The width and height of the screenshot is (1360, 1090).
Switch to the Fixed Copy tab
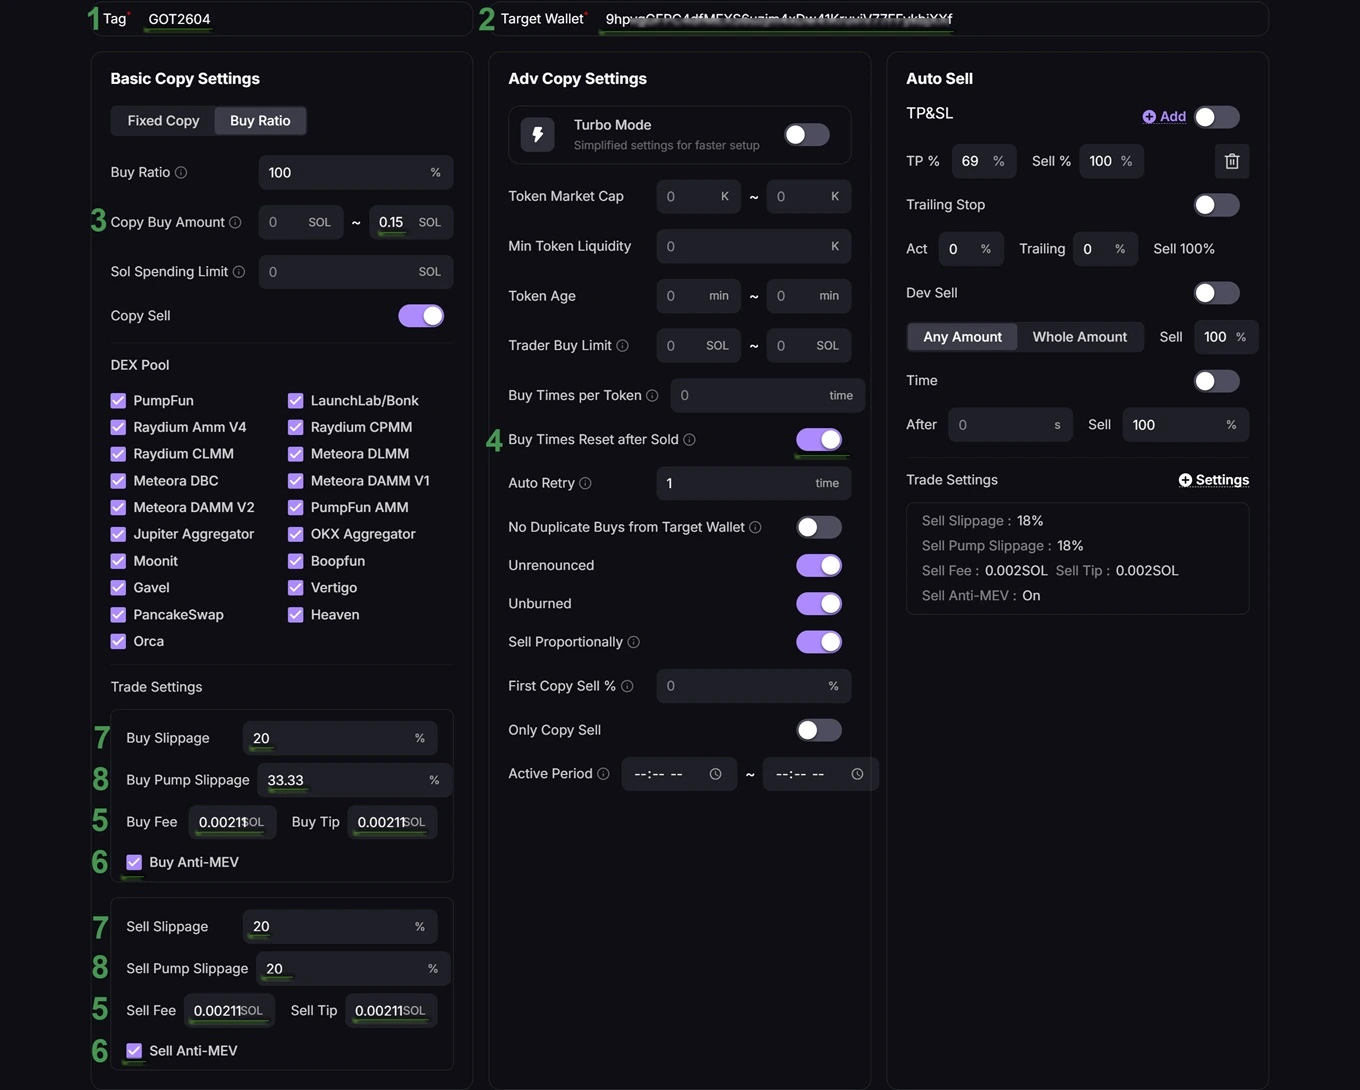[163, 121]
